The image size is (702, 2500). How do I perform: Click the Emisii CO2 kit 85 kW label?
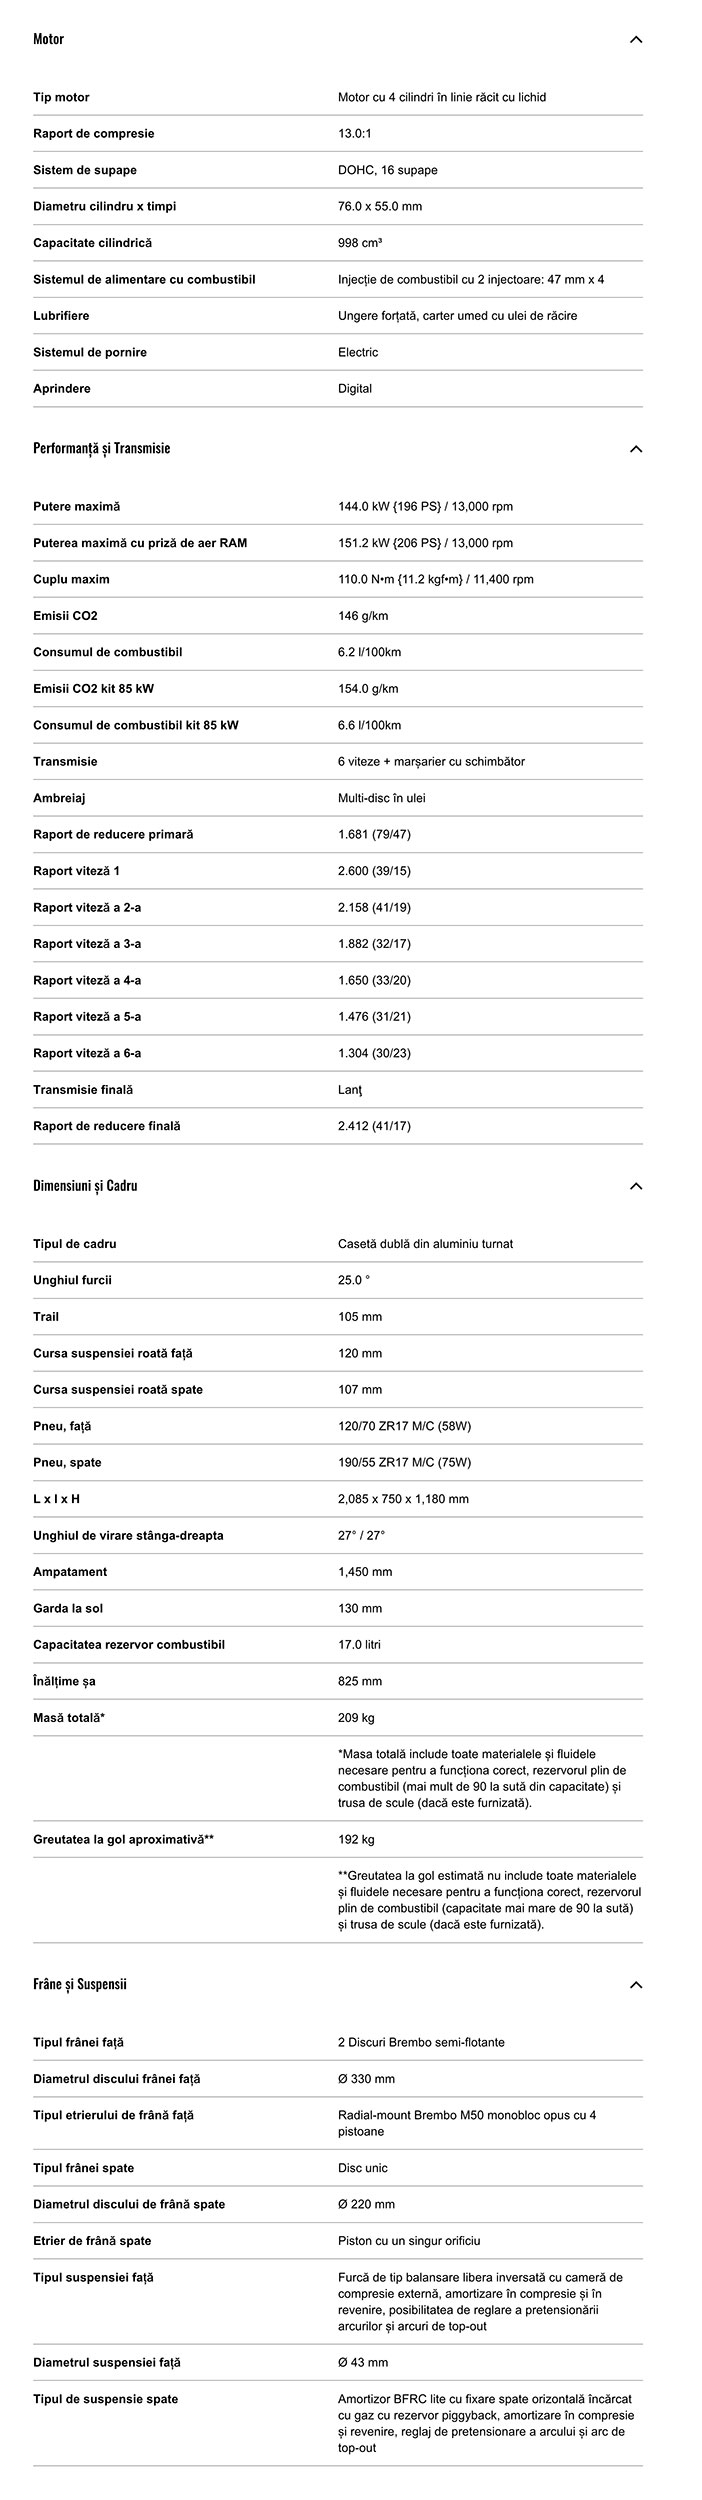[x=93, y=689]
